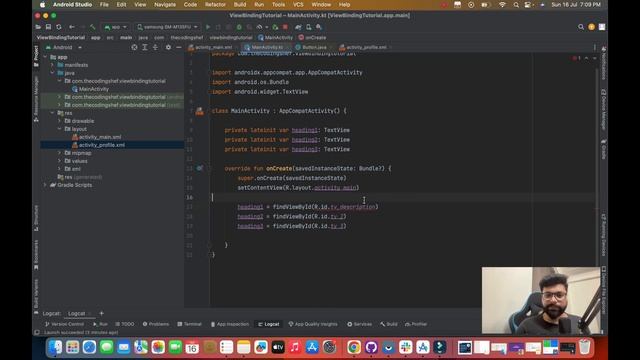
Task: Add a new Logcat tab with plus
Action: point(102,313)
